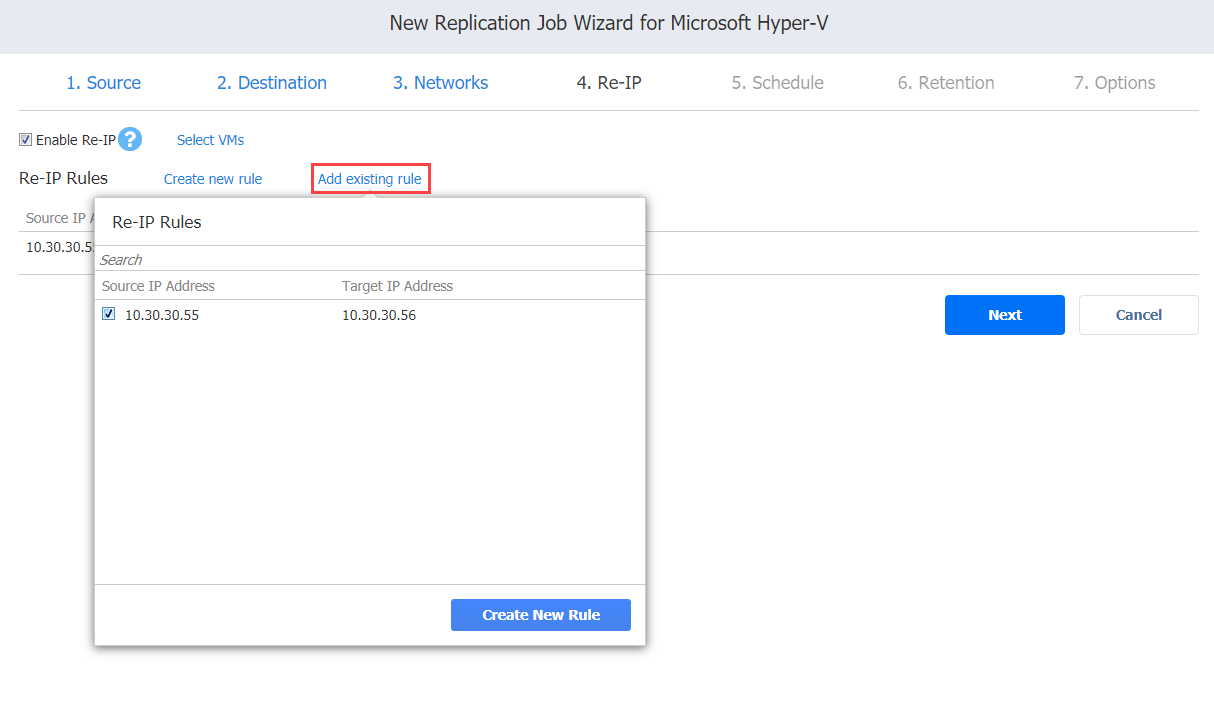1214x720 pixels.
Task: Proceed with the Next button
Action: click(1004, 315)
